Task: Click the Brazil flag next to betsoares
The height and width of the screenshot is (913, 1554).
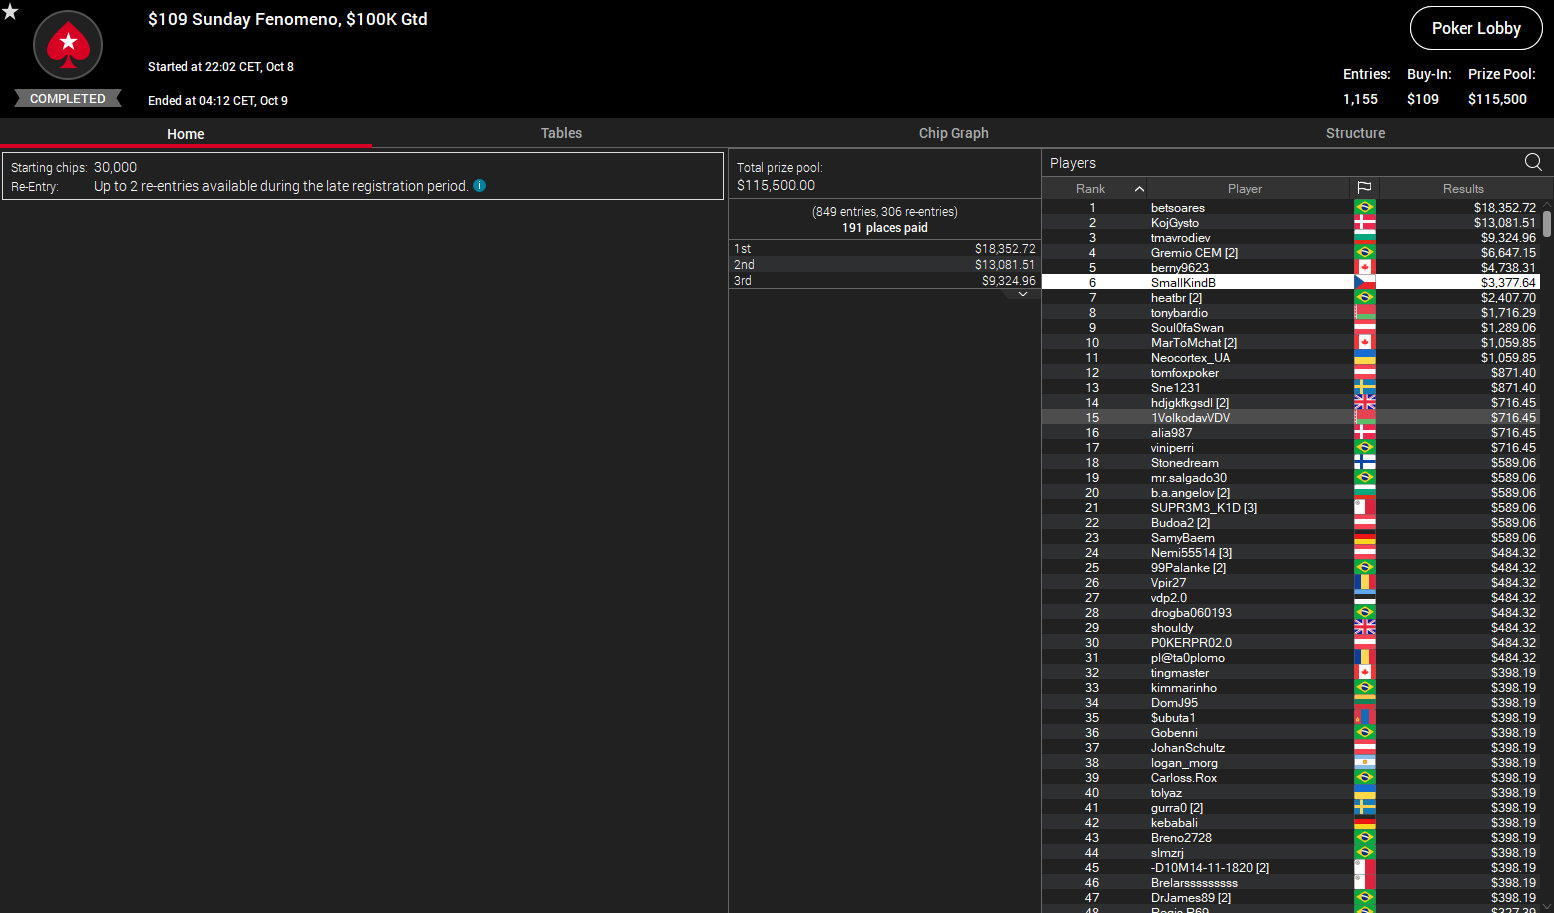Action: (1364, 207)
